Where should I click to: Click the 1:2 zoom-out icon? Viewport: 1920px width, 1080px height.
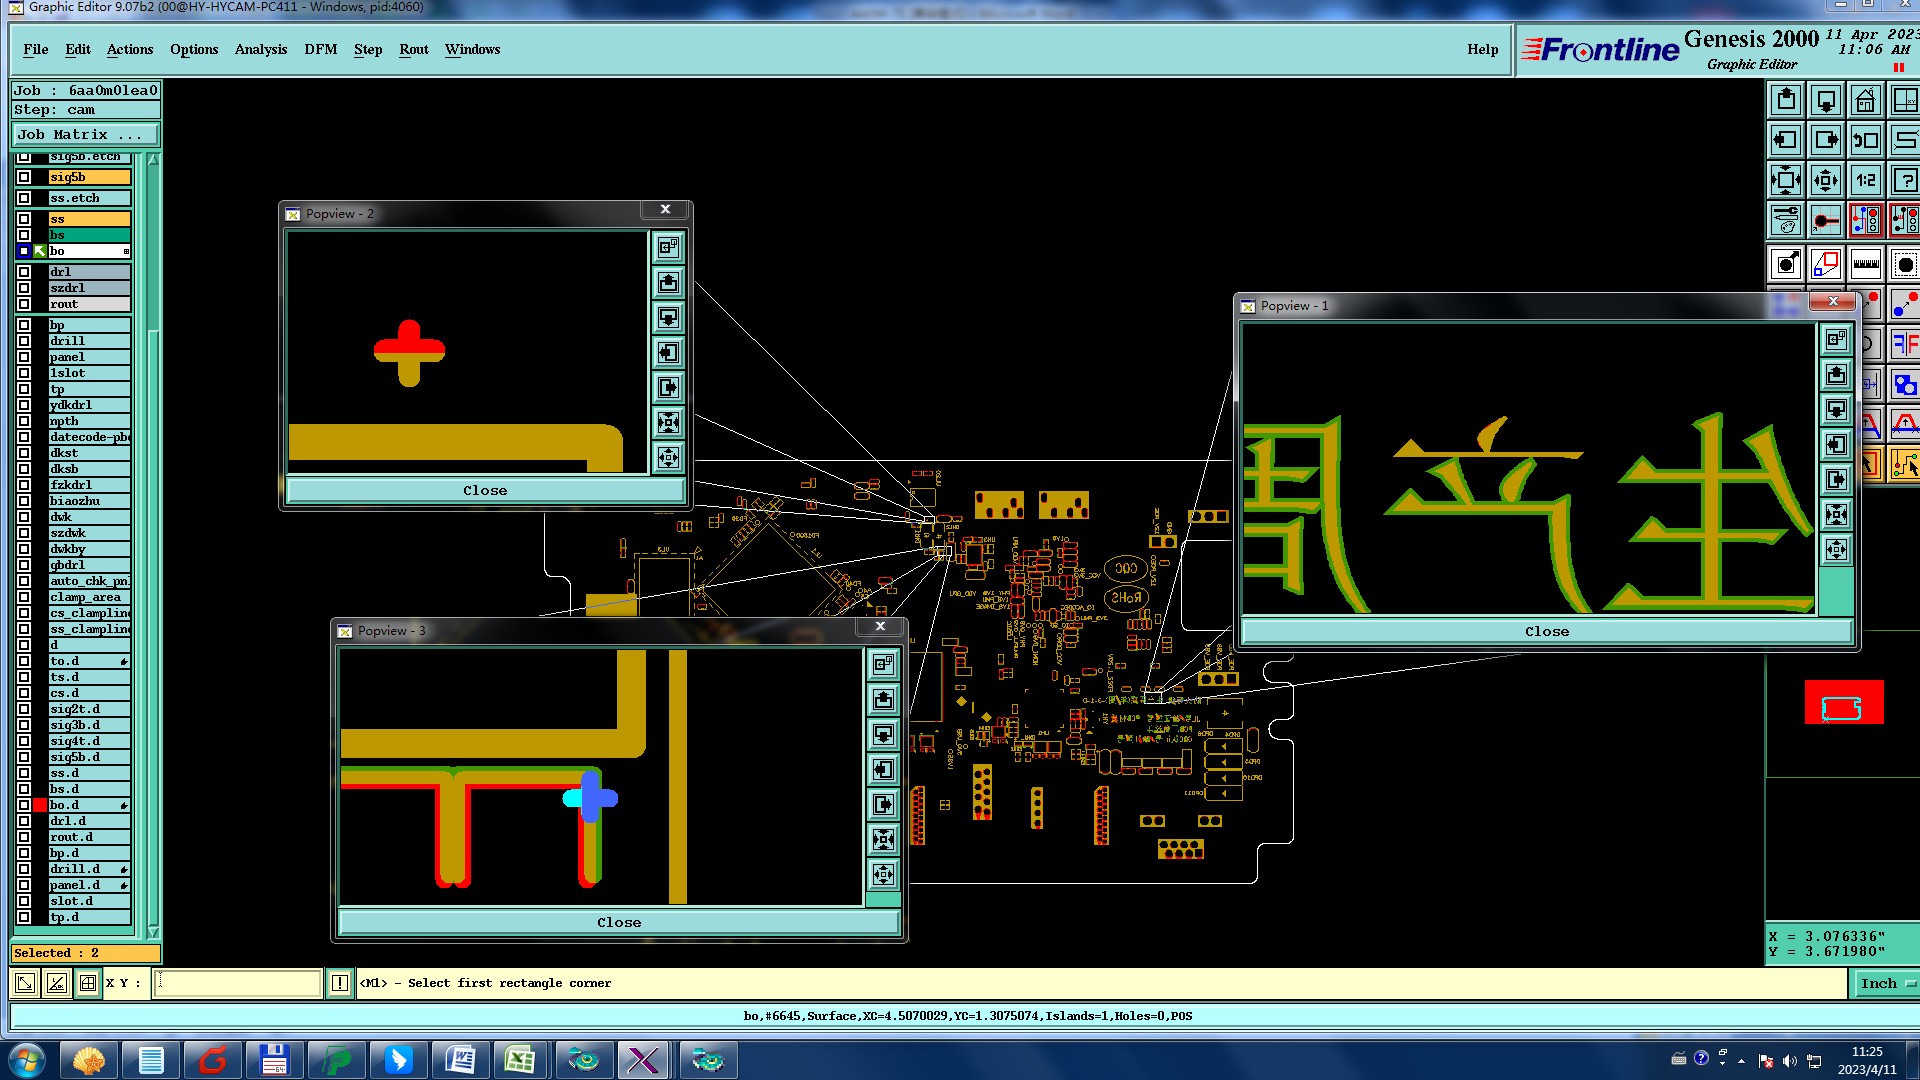(1866, 181)
